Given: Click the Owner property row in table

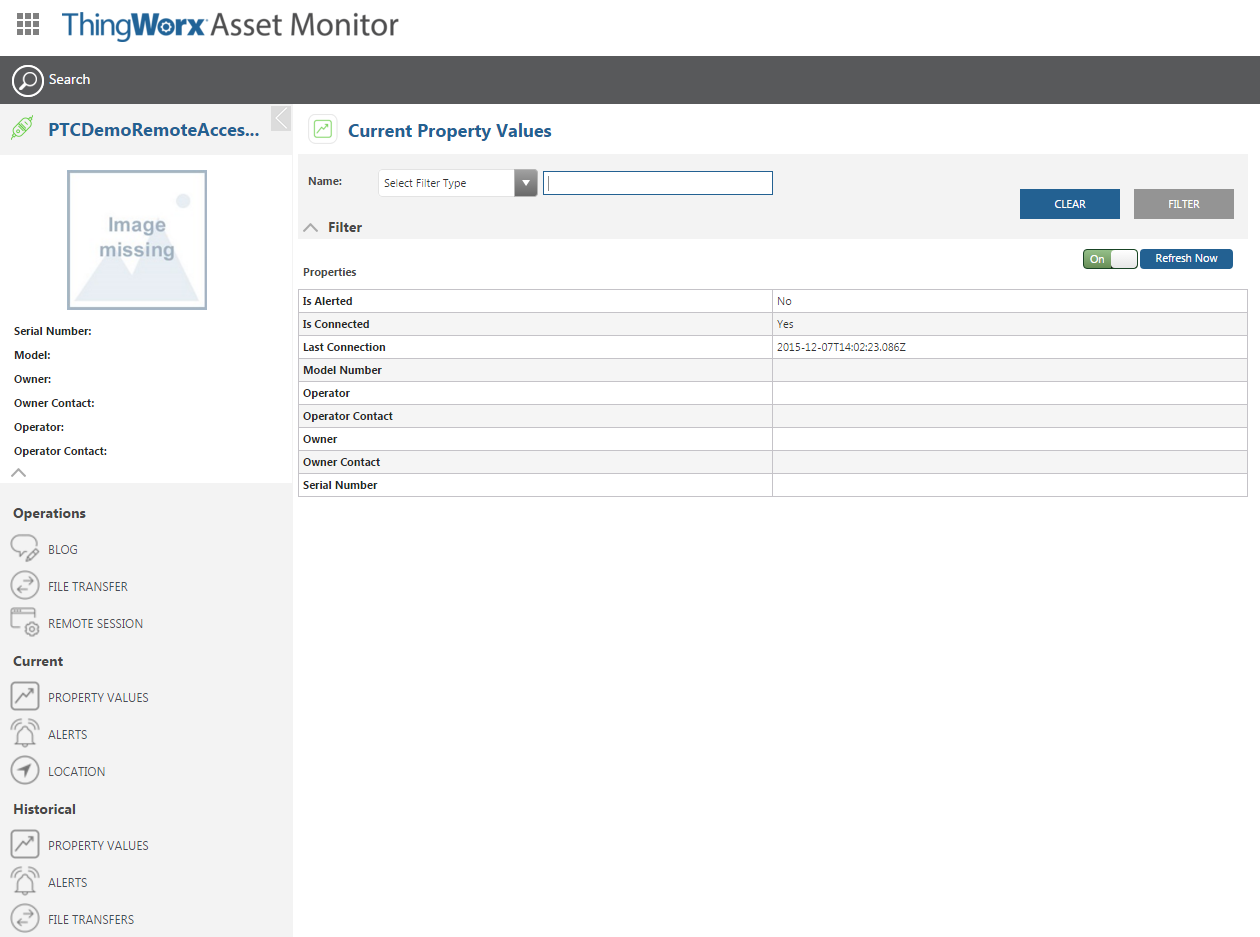Looking at the screenshot, I should [x=773, y=439].
